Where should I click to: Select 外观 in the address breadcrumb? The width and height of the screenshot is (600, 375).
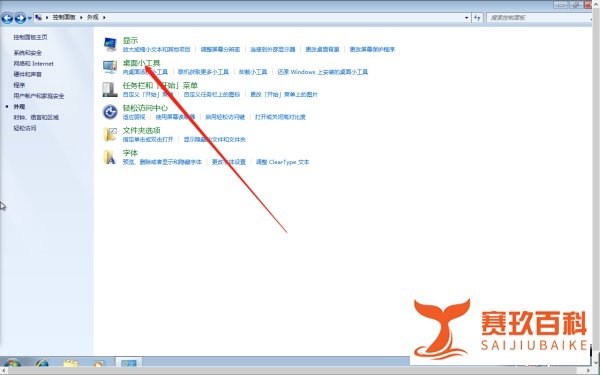pyautogui.click(x=93, y=17)
